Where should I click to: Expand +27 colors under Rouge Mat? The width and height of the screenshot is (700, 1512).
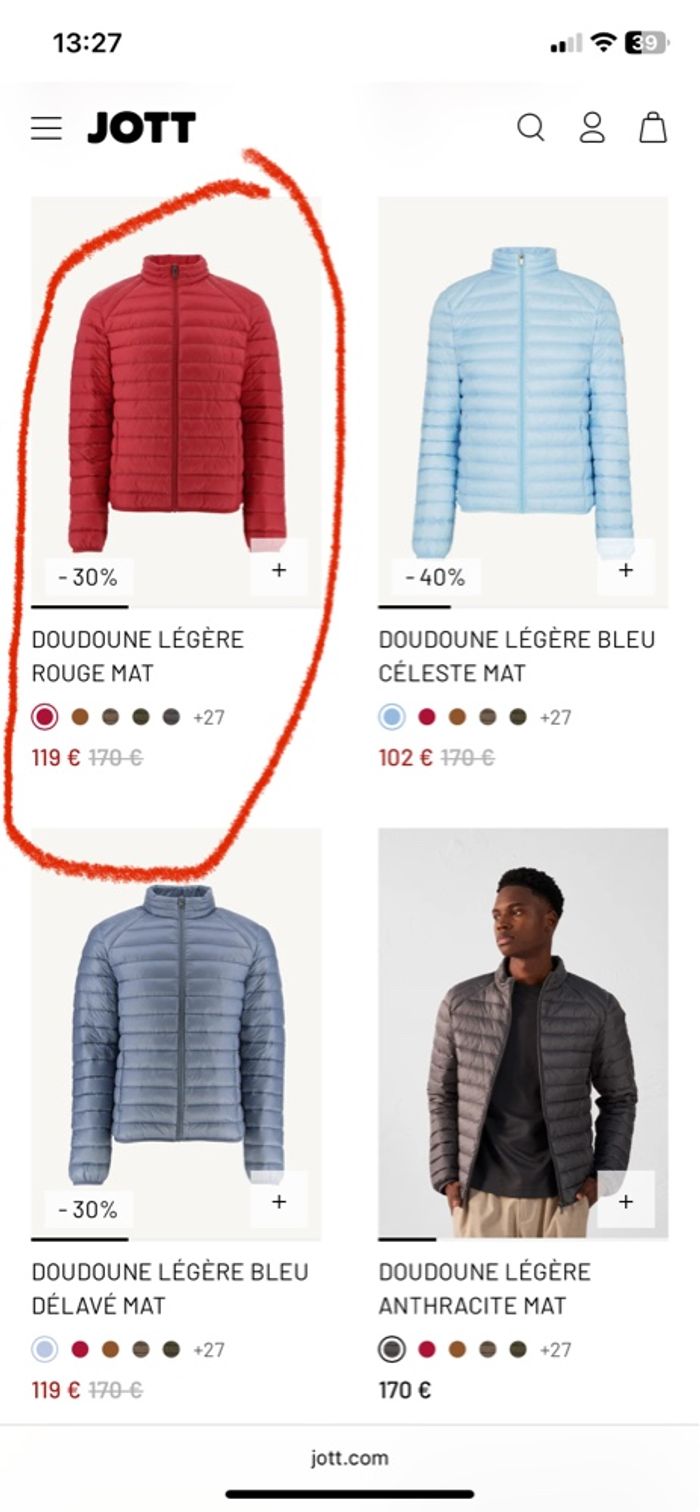point(209,717)
